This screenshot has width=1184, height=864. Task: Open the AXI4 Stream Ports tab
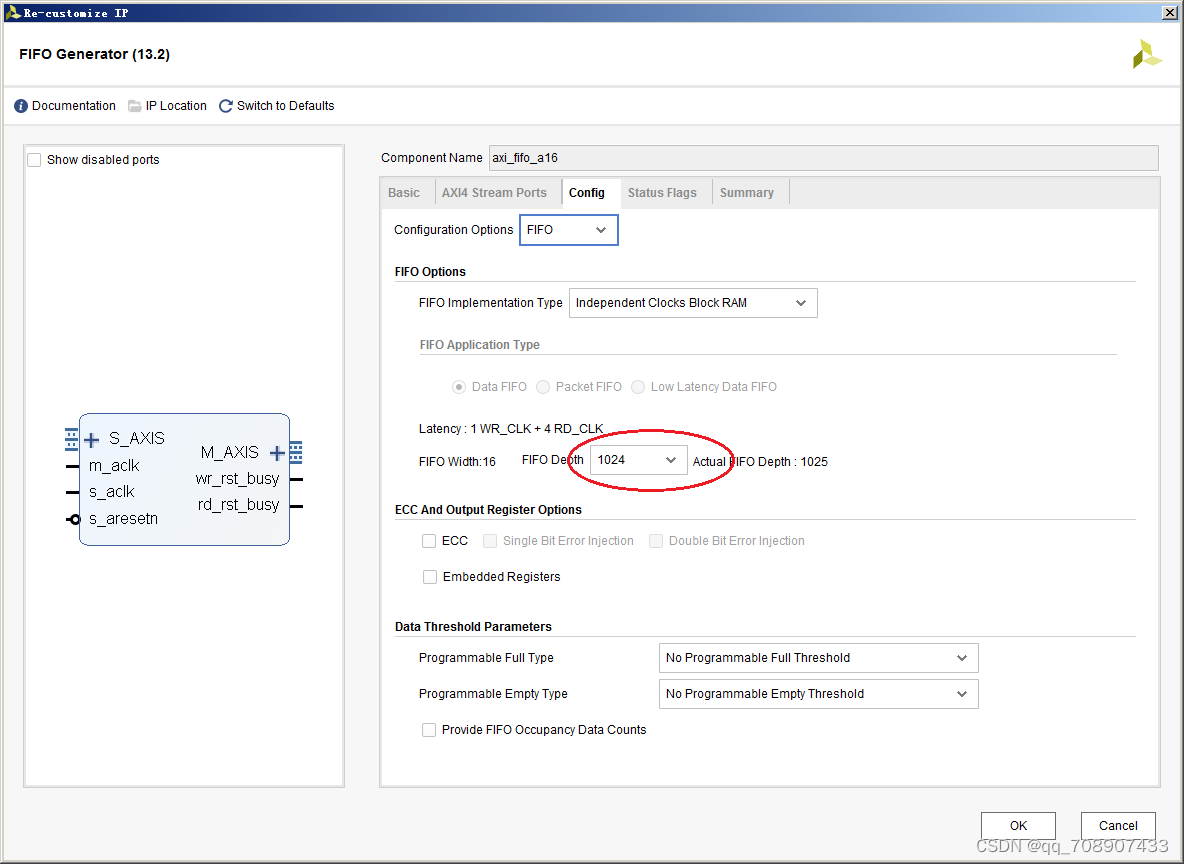point(494,193)
